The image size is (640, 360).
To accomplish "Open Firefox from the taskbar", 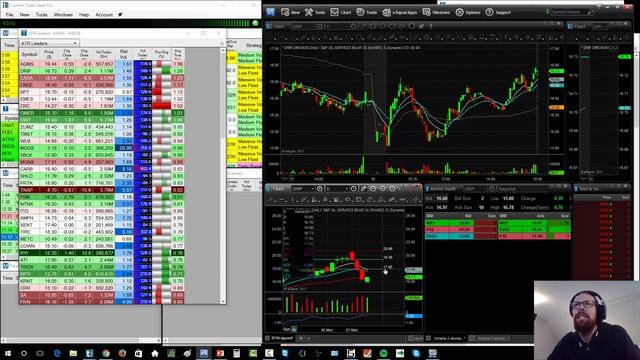I will click(122, 353).
